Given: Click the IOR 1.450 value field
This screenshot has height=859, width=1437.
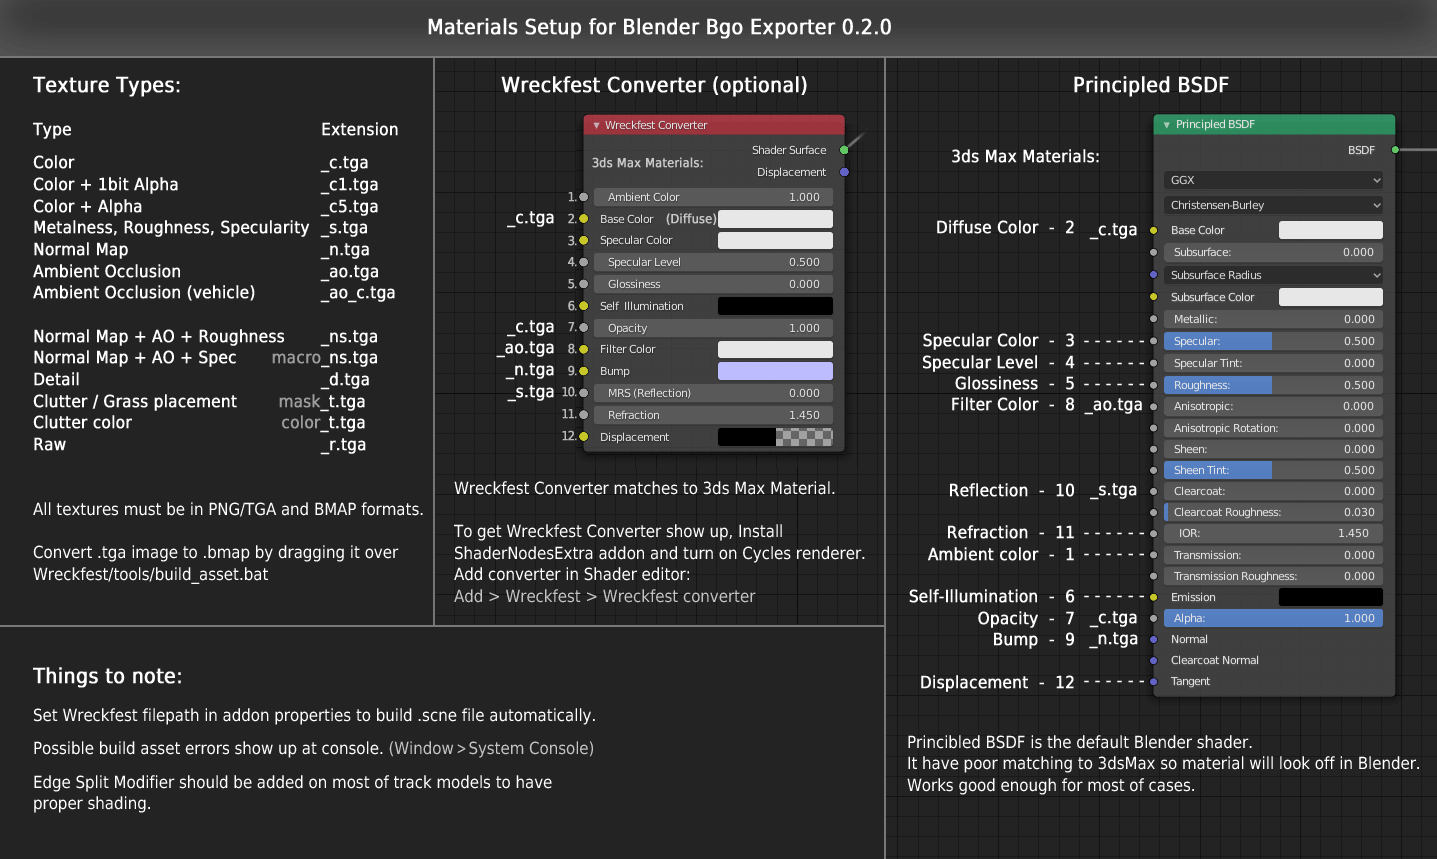Looking at the screenshot, I should 1273,533.
